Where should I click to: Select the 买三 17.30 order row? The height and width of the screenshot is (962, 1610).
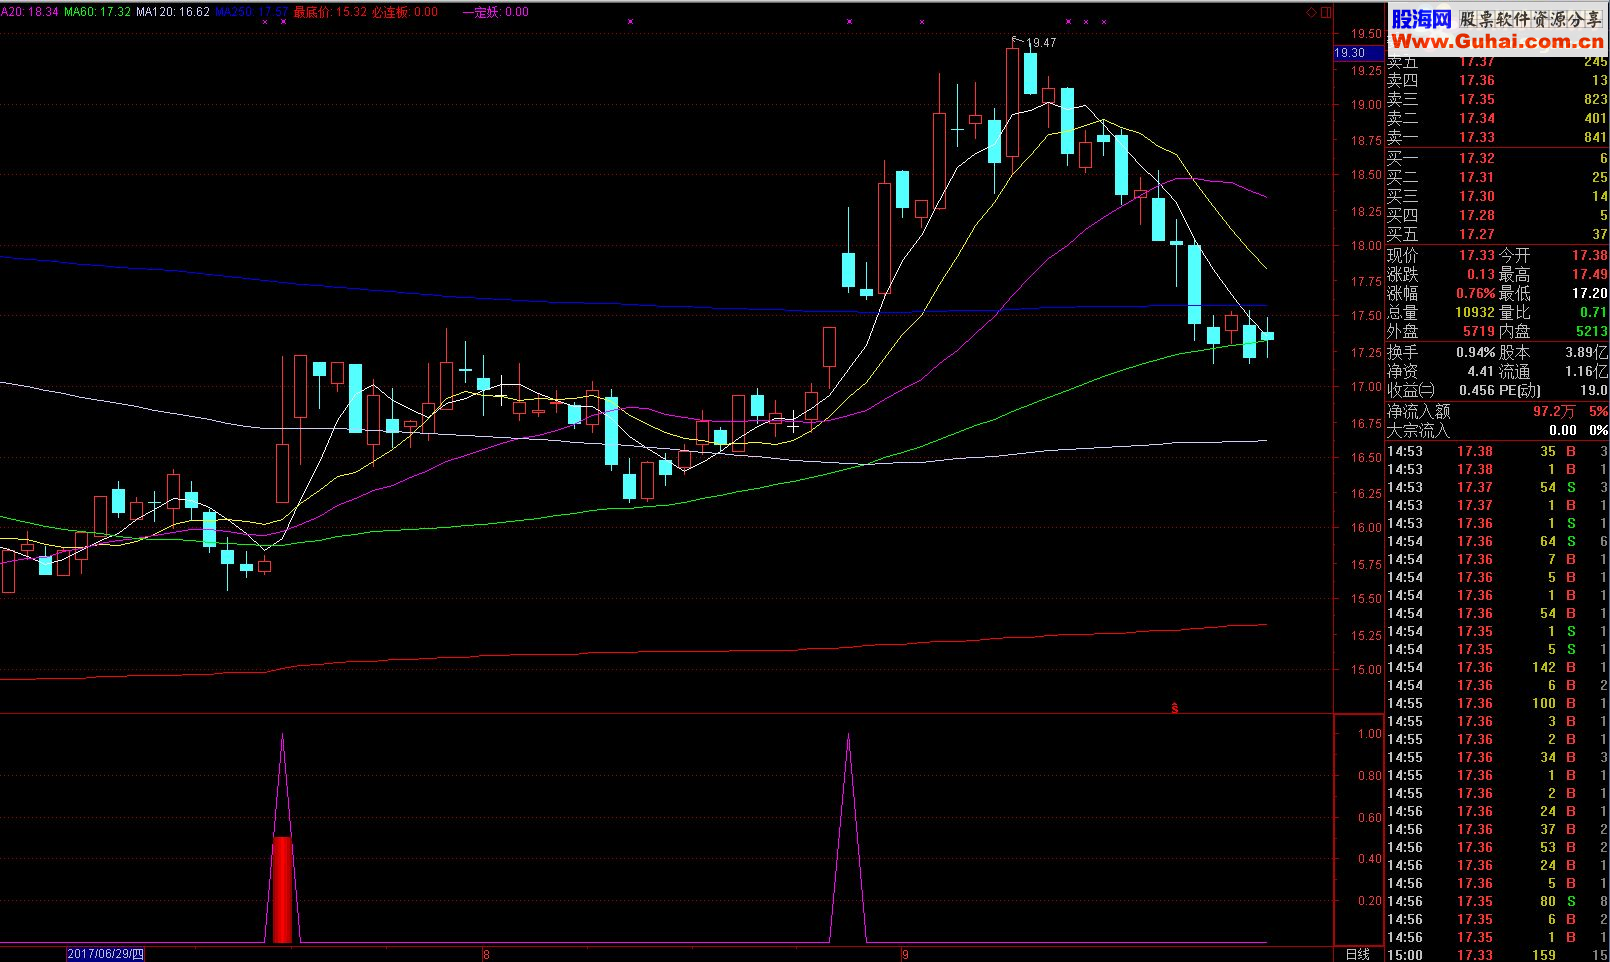[x=1497, y=196]
